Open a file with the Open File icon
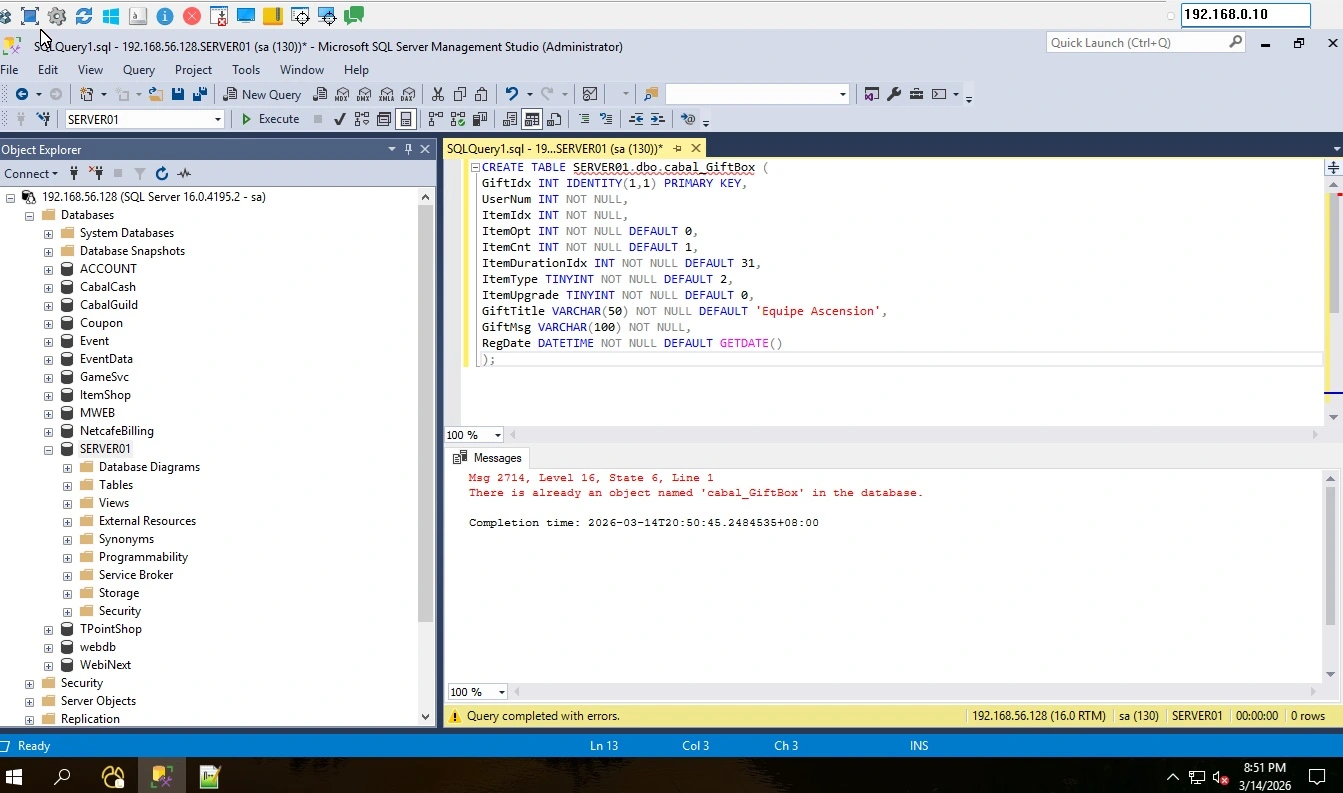 click(x=156, y=94)
